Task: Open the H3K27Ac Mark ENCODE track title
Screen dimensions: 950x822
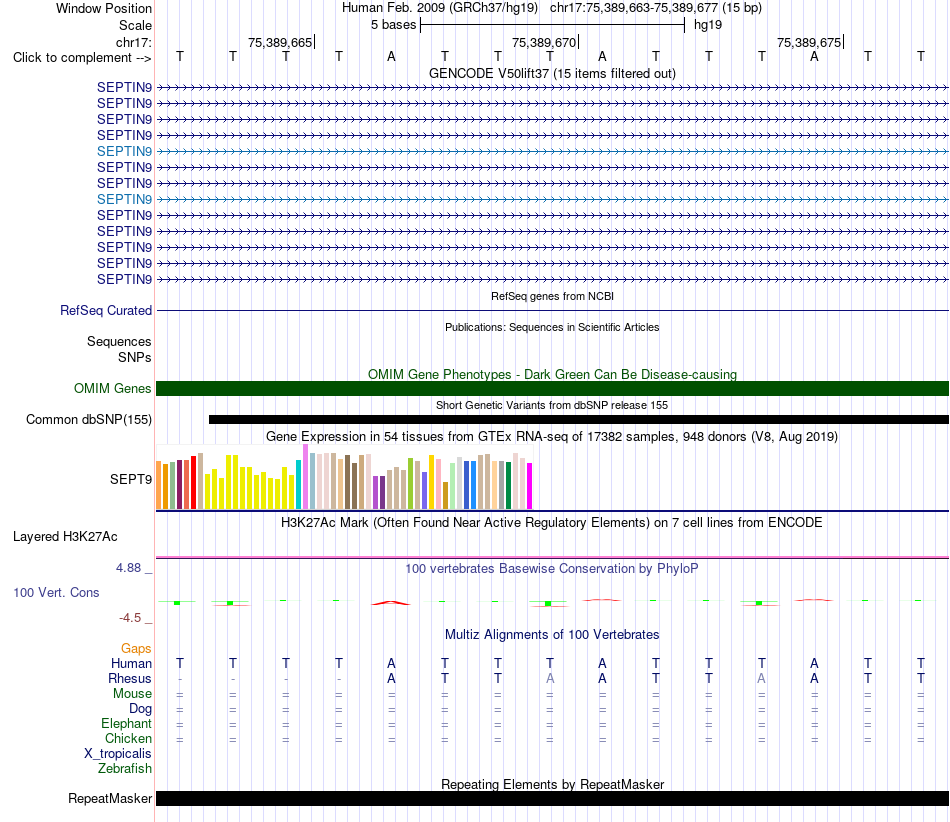Action: click(552, 523)
